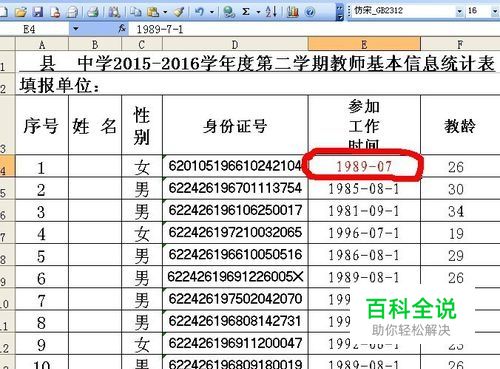500x369 pixels.
Task: Click teaching years cell 30
Action: (460, 189)
